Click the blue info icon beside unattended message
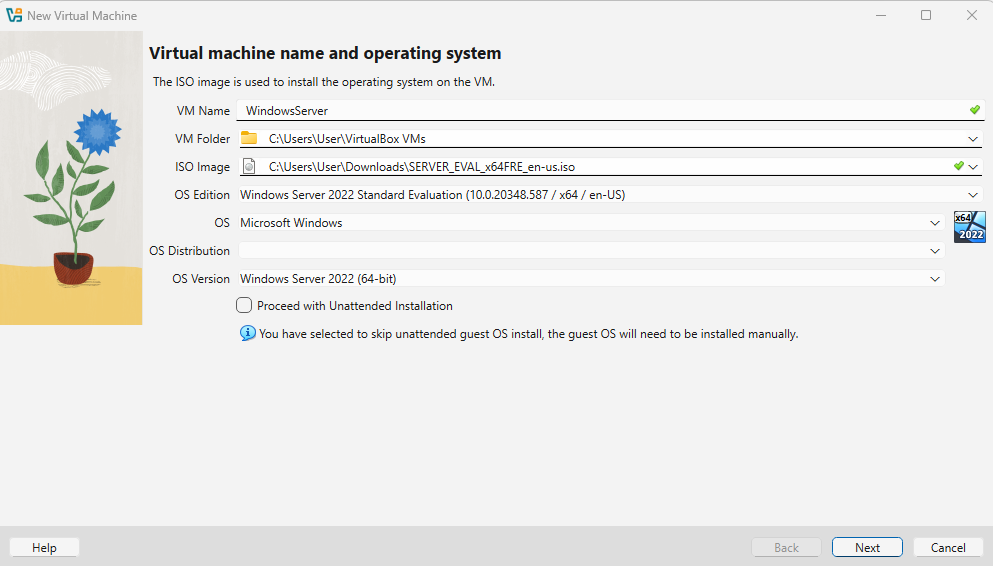This screenshot has height=566, width=993. [248, 333]
